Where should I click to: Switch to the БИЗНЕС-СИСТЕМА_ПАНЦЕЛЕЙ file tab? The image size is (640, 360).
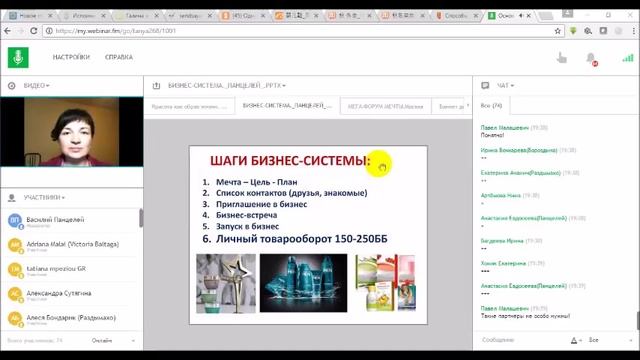tap(287, 106)
